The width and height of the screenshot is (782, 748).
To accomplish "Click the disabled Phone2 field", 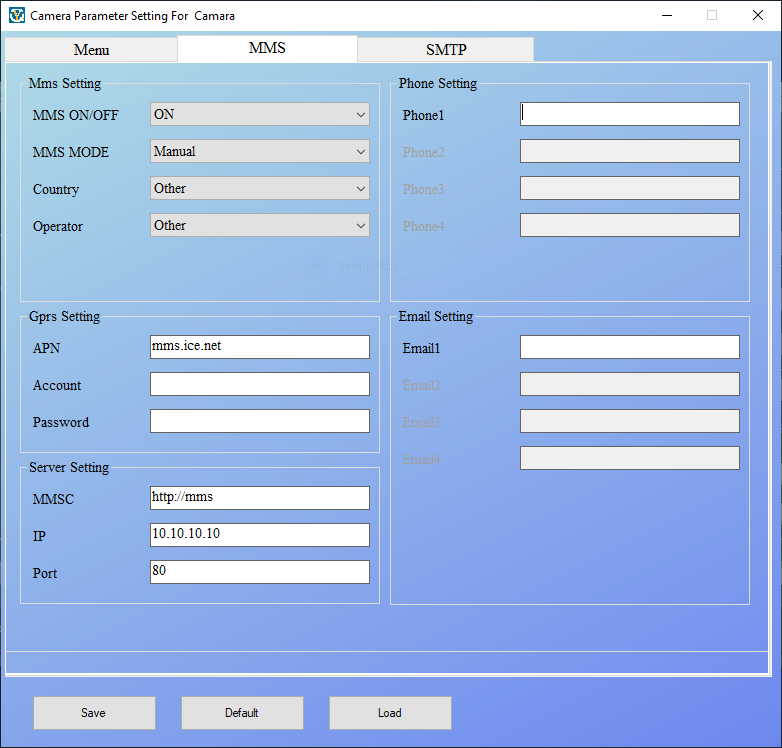I will [629, 151].
